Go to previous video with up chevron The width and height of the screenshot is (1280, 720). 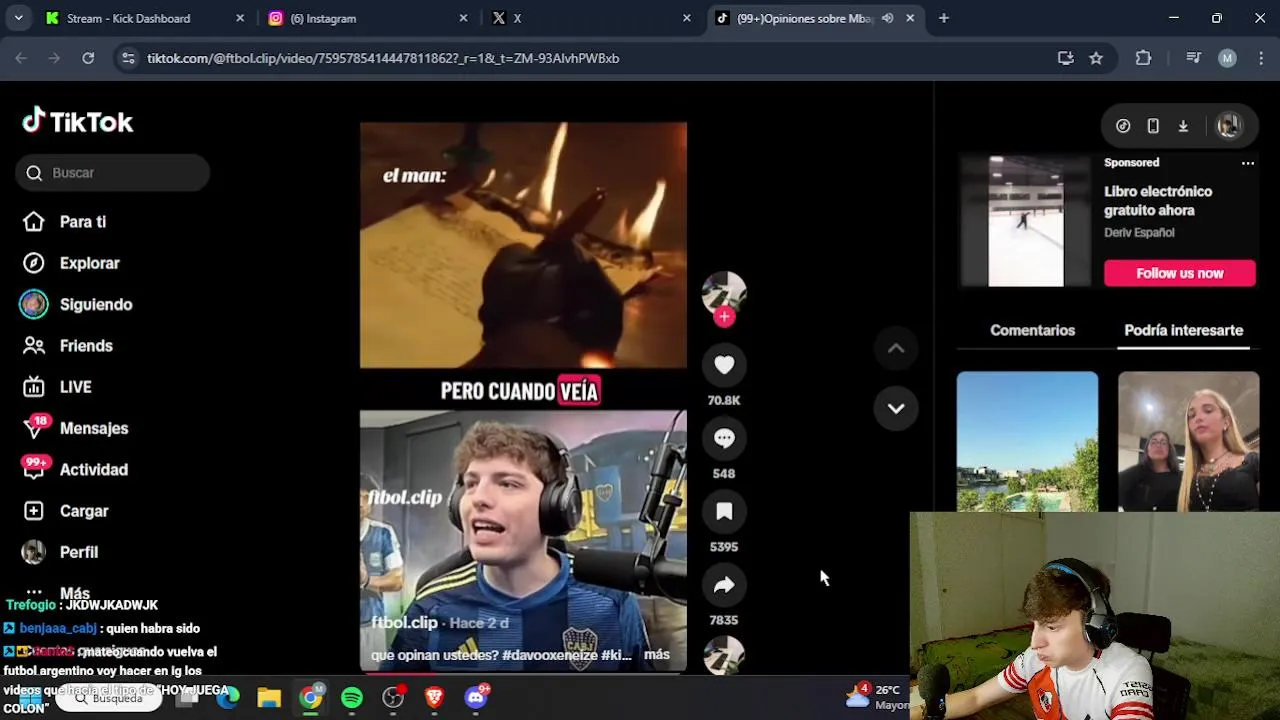896,348
